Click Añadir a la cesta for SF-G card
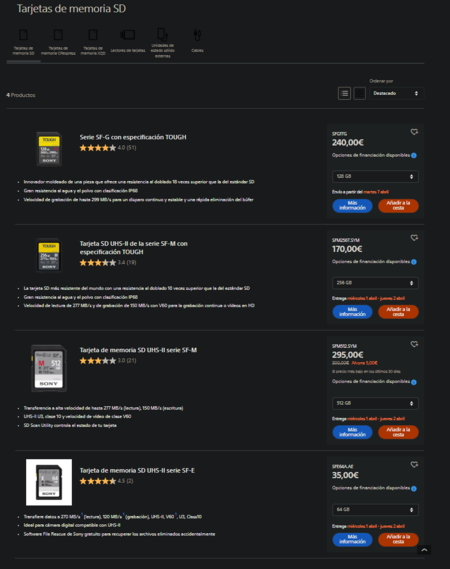The width and height of the screenshot is (450, 569). pyautogui.click(x=398, y=206)
